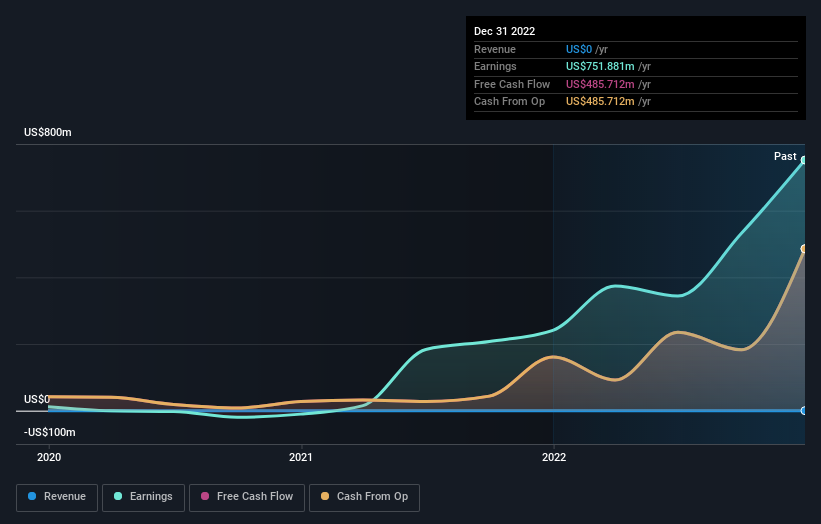Select the Earnings endpoint marker at Dec 2022
Viewport: 821px width, 524px height.
[x=804, y=160]
